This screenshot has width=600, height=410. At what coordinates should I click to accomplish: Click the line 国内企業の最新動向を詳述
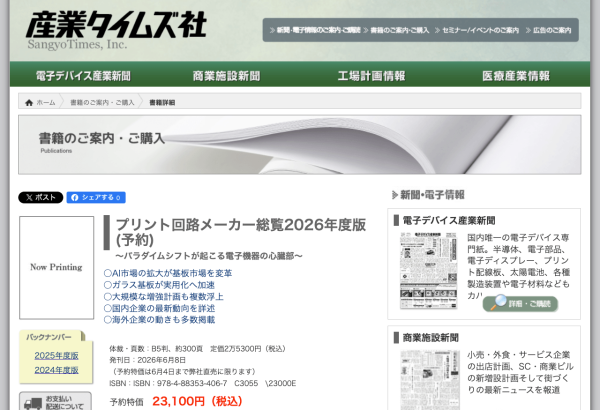pos(159,308)
